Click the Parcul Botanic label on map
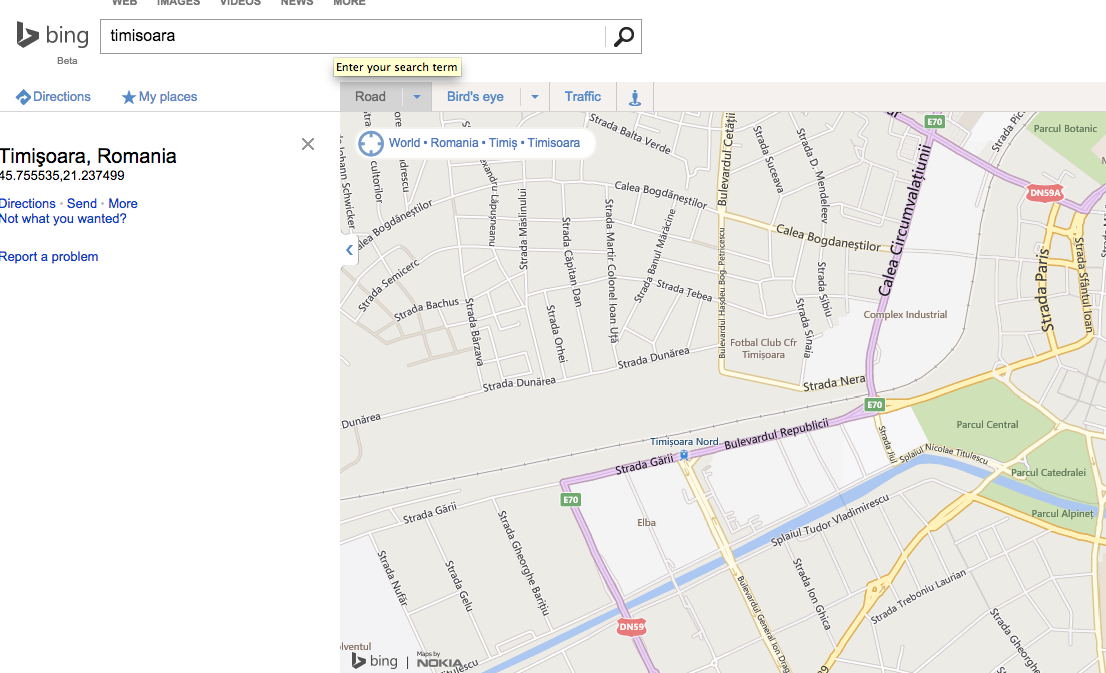The height and width of the screenshot is (673, 1106). [1065, 128]
